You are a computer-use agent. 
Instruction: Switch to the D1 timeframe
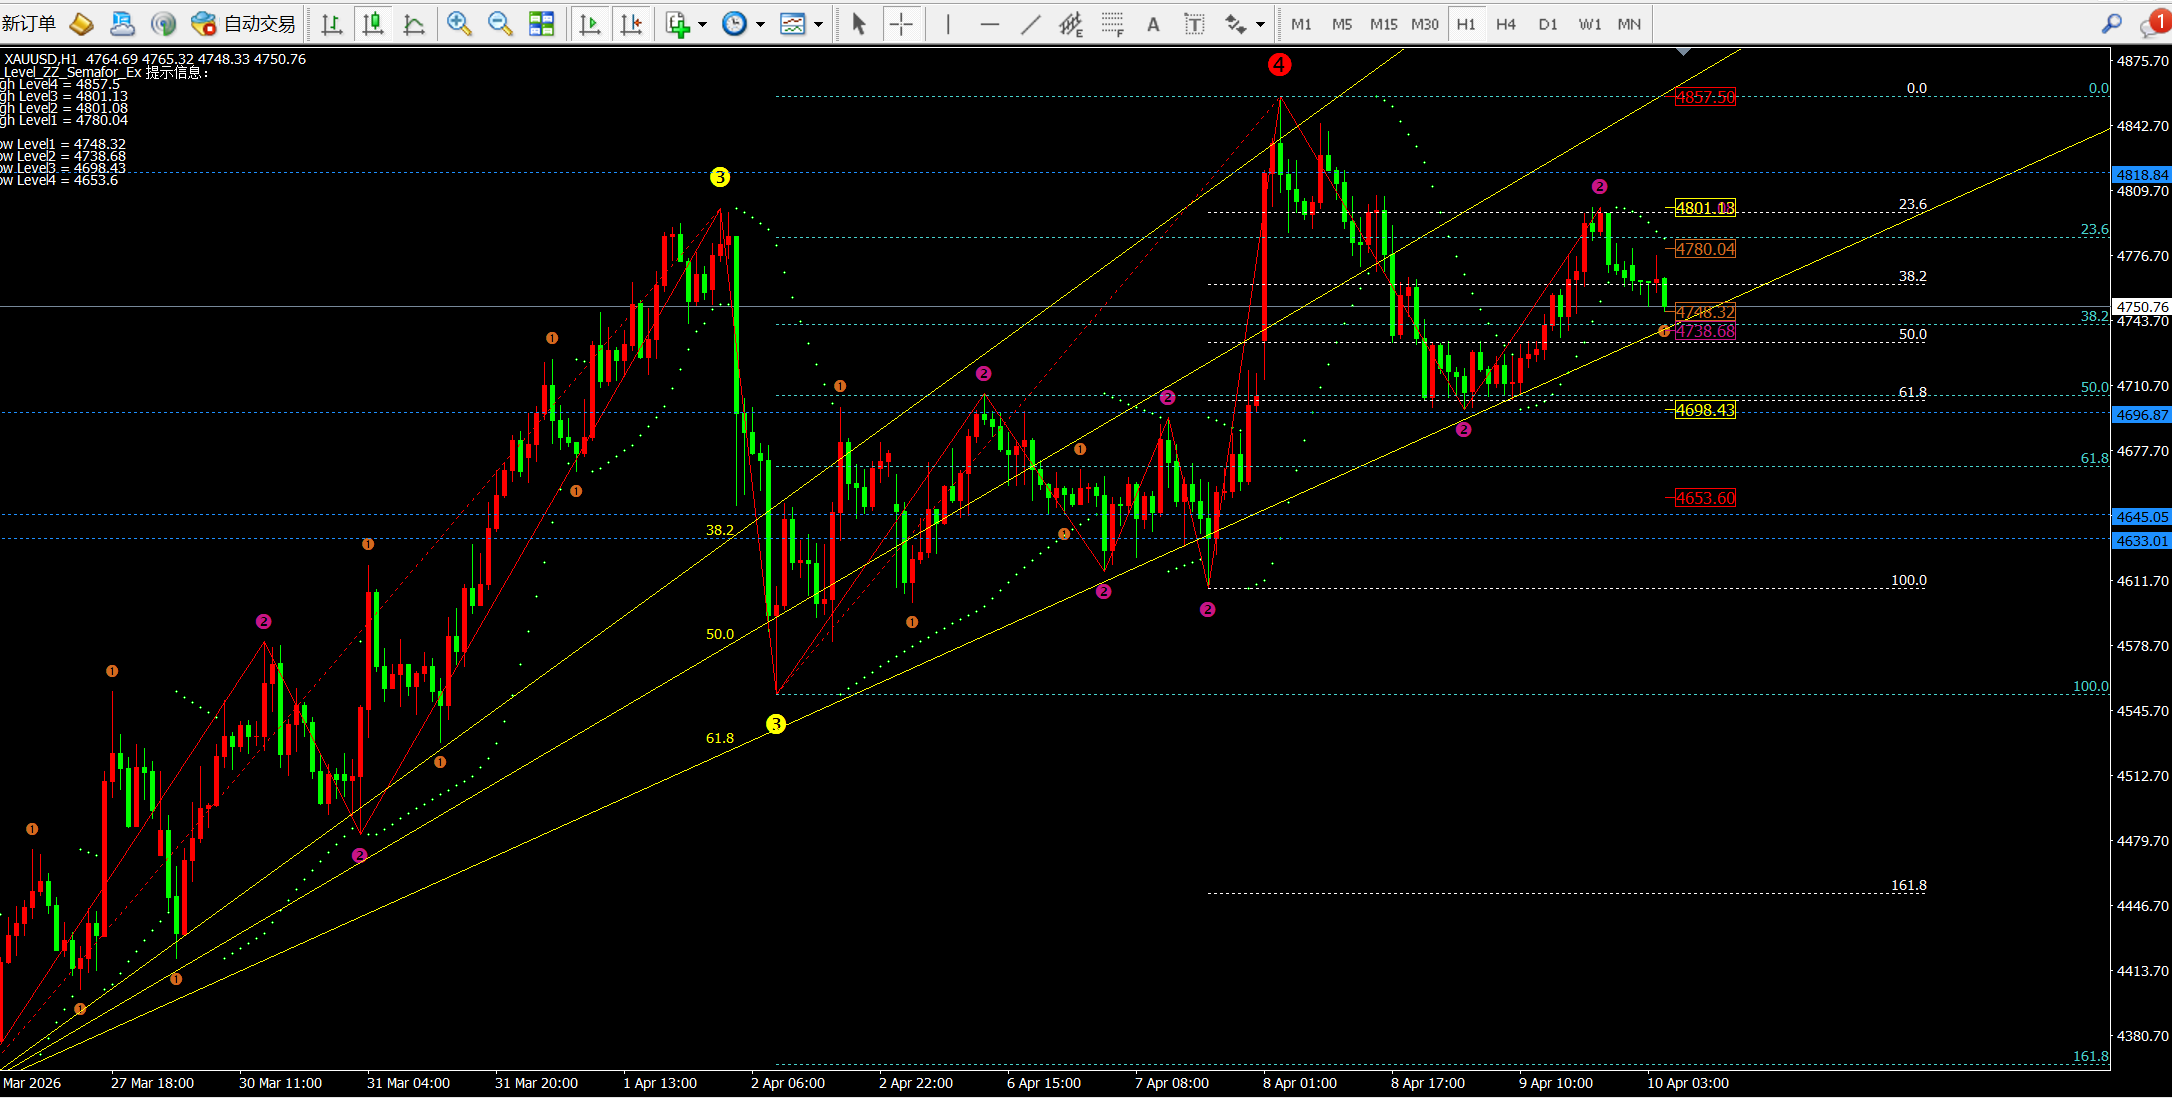(x=1548, y=24)
